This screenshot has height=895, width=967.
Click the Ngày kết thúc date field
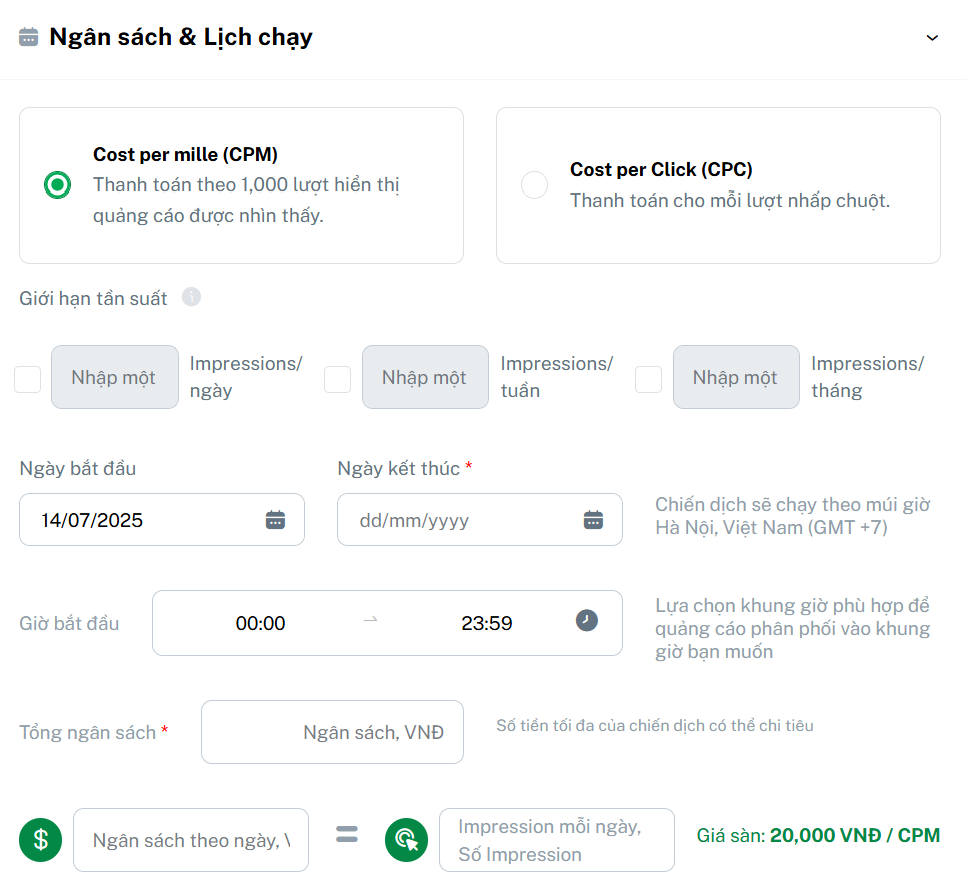click(480, 519)
